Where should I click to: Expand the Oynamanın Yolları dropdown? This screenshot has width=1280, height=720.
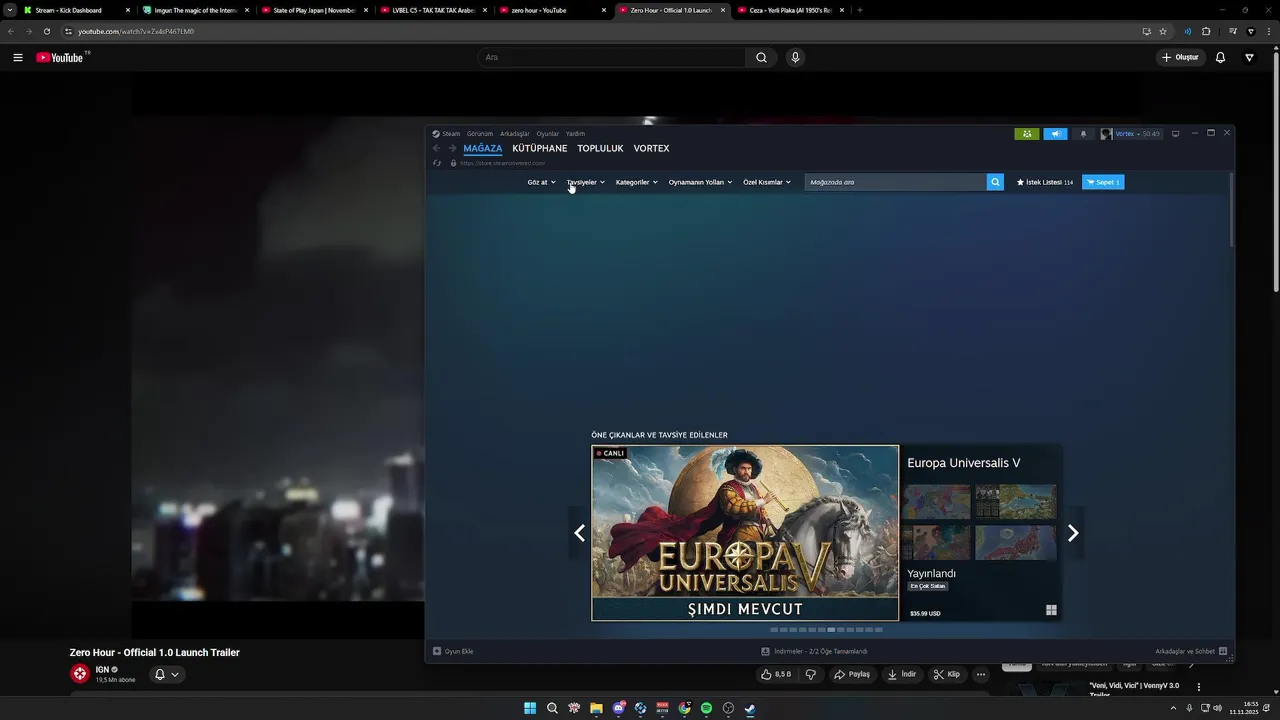(700, 182)
